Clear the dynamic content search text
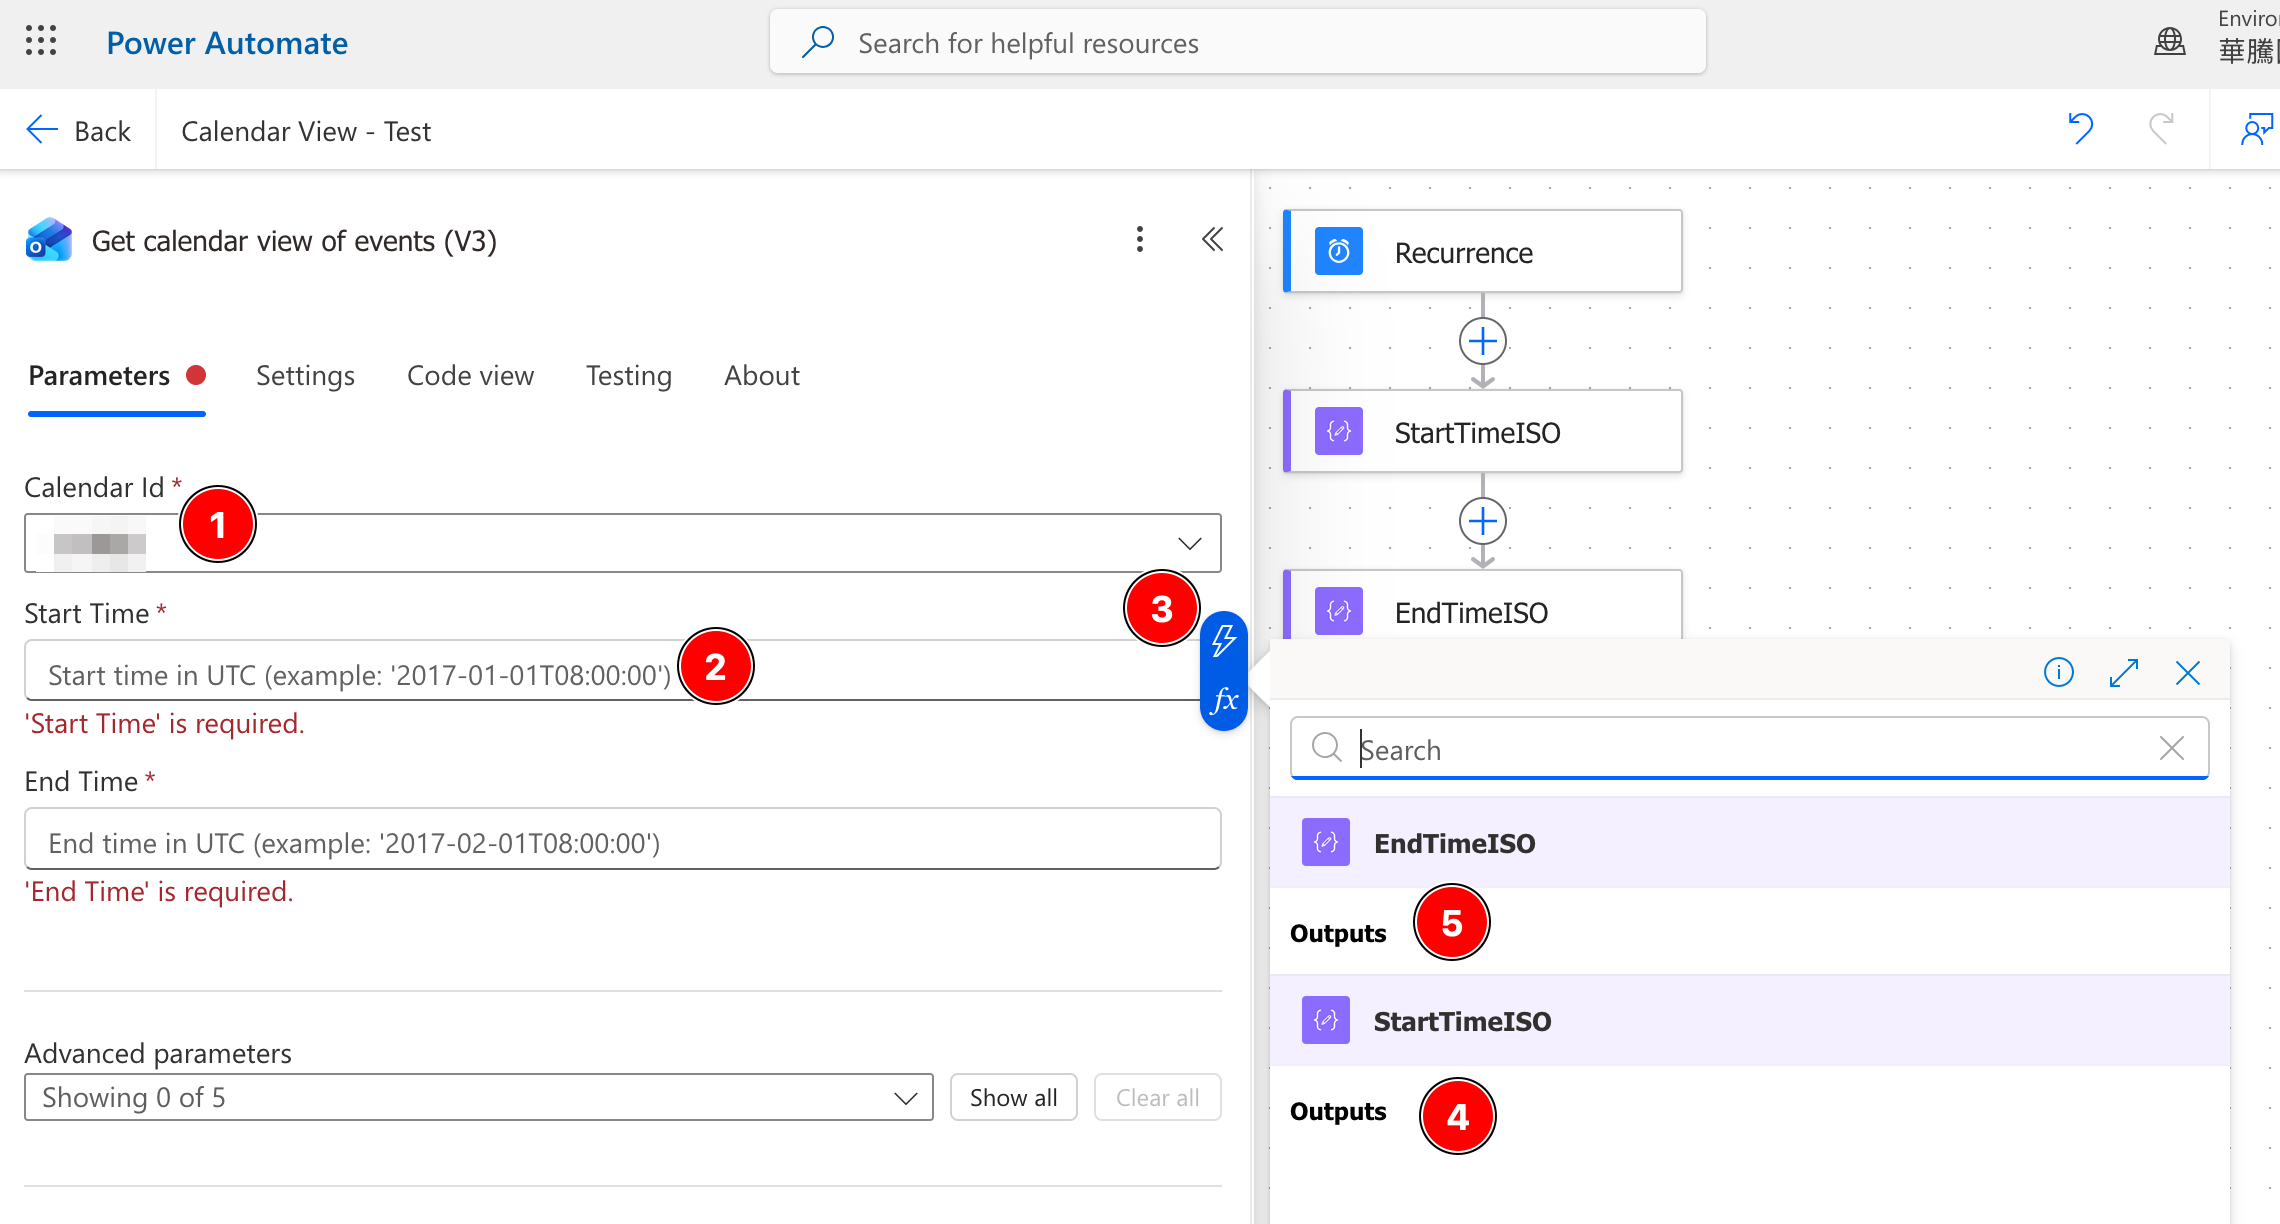The width and height of the screenshot is (2280, 1224). (2172, 748)
